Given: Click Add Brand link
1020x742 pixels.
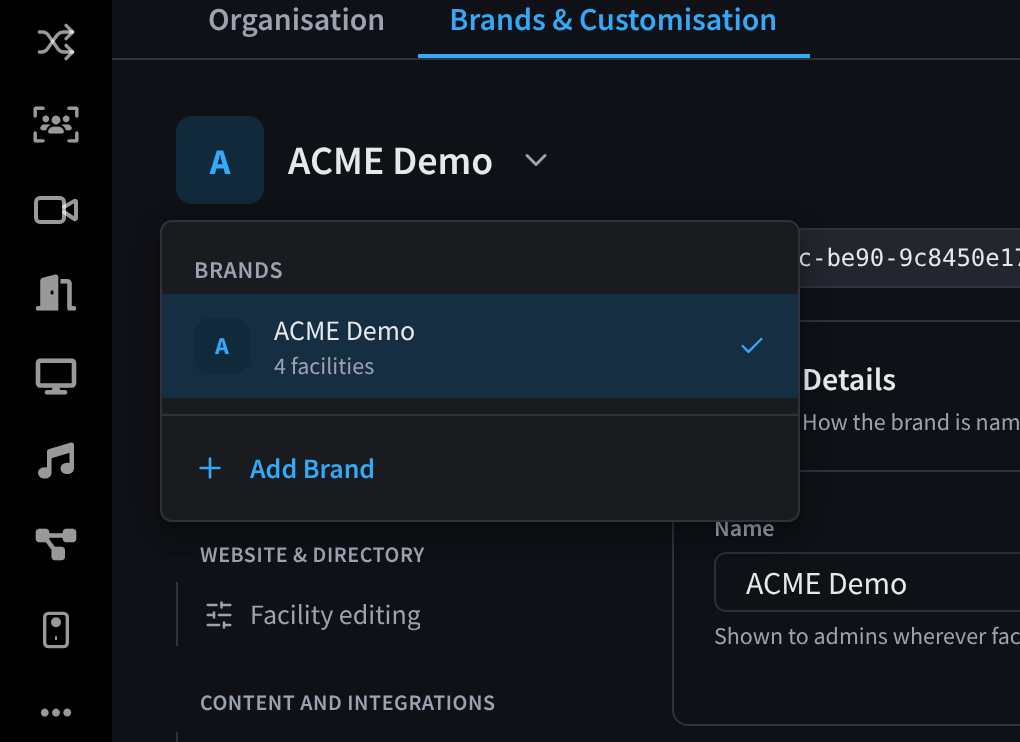Looking at the screenshot, I should pyautogui.click(x=312, y=469).
